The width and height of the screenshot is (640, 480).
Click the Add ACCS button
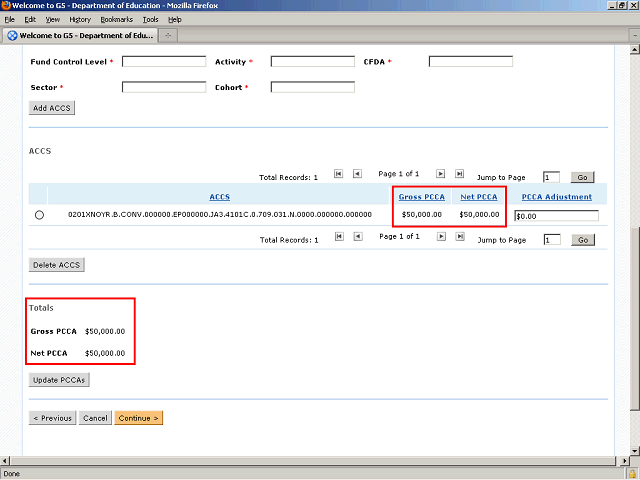(52, 108)
